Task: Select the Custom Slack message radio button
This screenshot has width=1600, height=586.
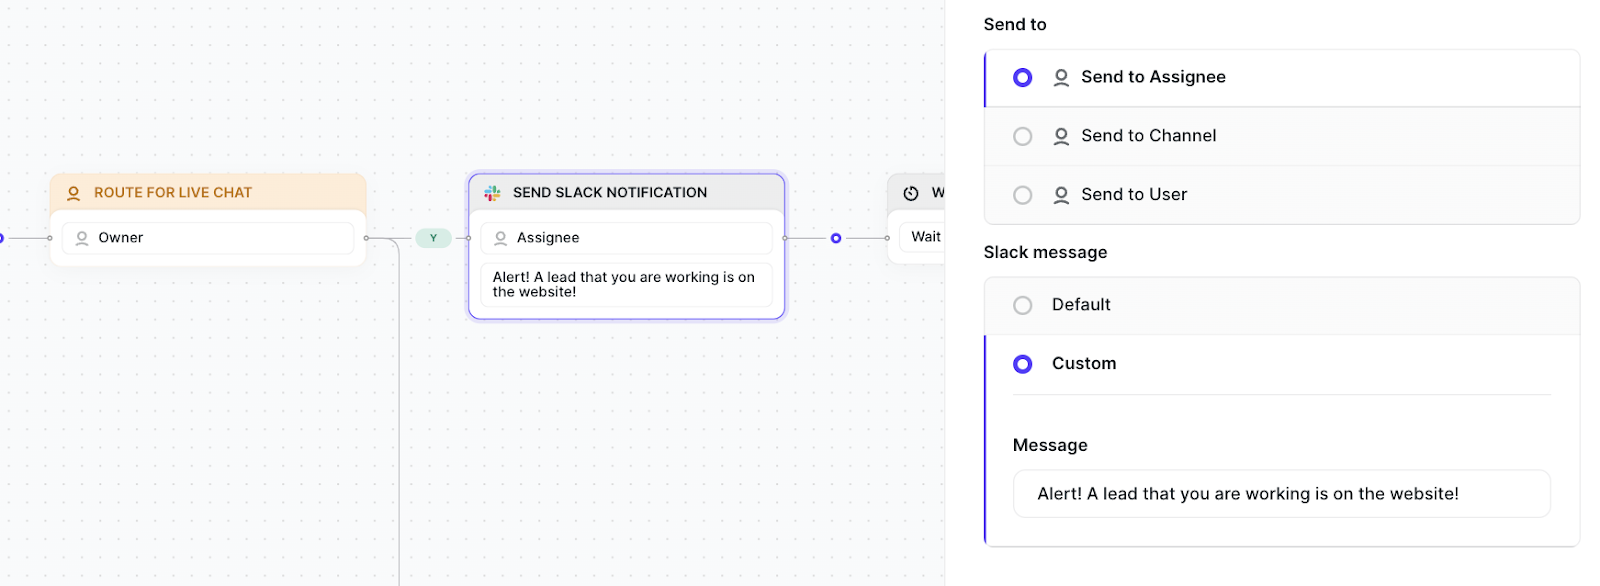Action: pyautogui.click(x=1022, y=364)
